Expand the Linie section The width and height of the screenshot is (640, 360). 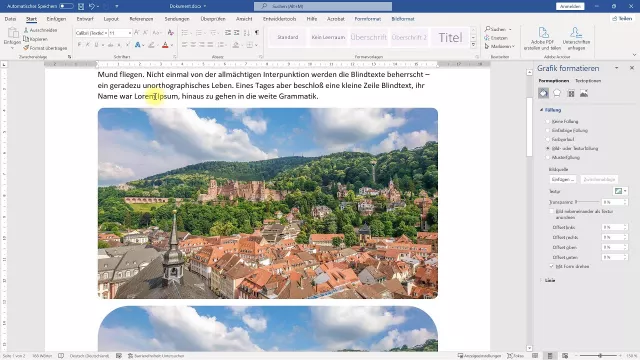(541, 280)
